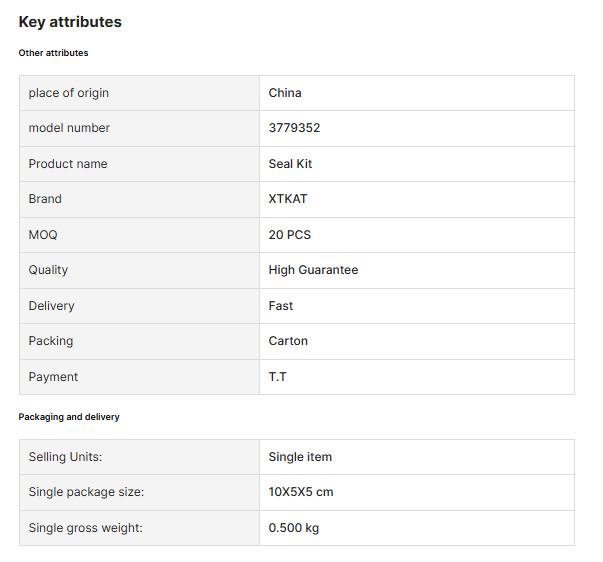603x562 pixels.
Task: Click the Fast delivery value
Action: pos(280,306)
